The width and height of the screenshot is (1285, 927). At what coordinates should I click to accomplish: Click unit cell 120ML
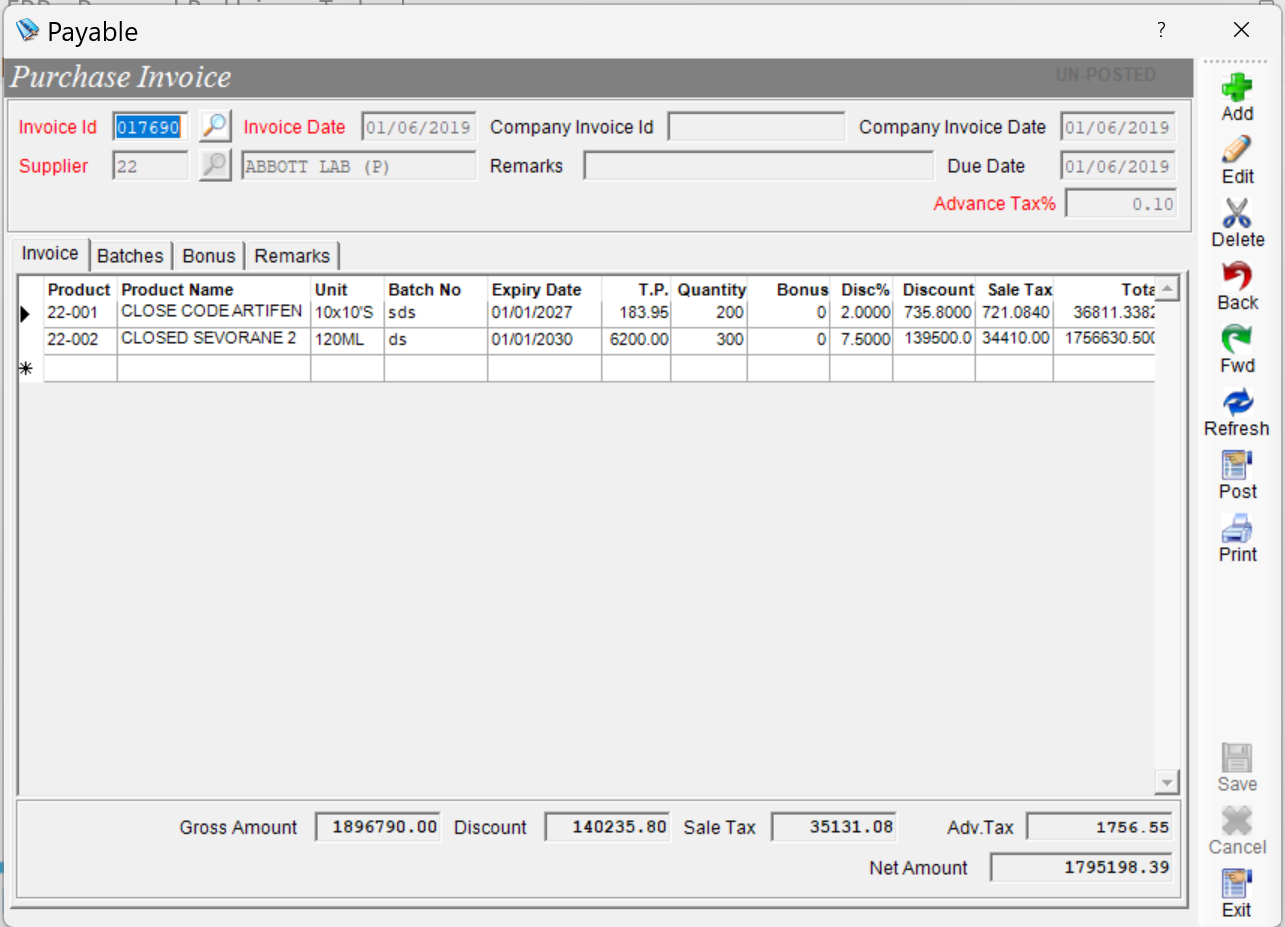coord(347,340)
